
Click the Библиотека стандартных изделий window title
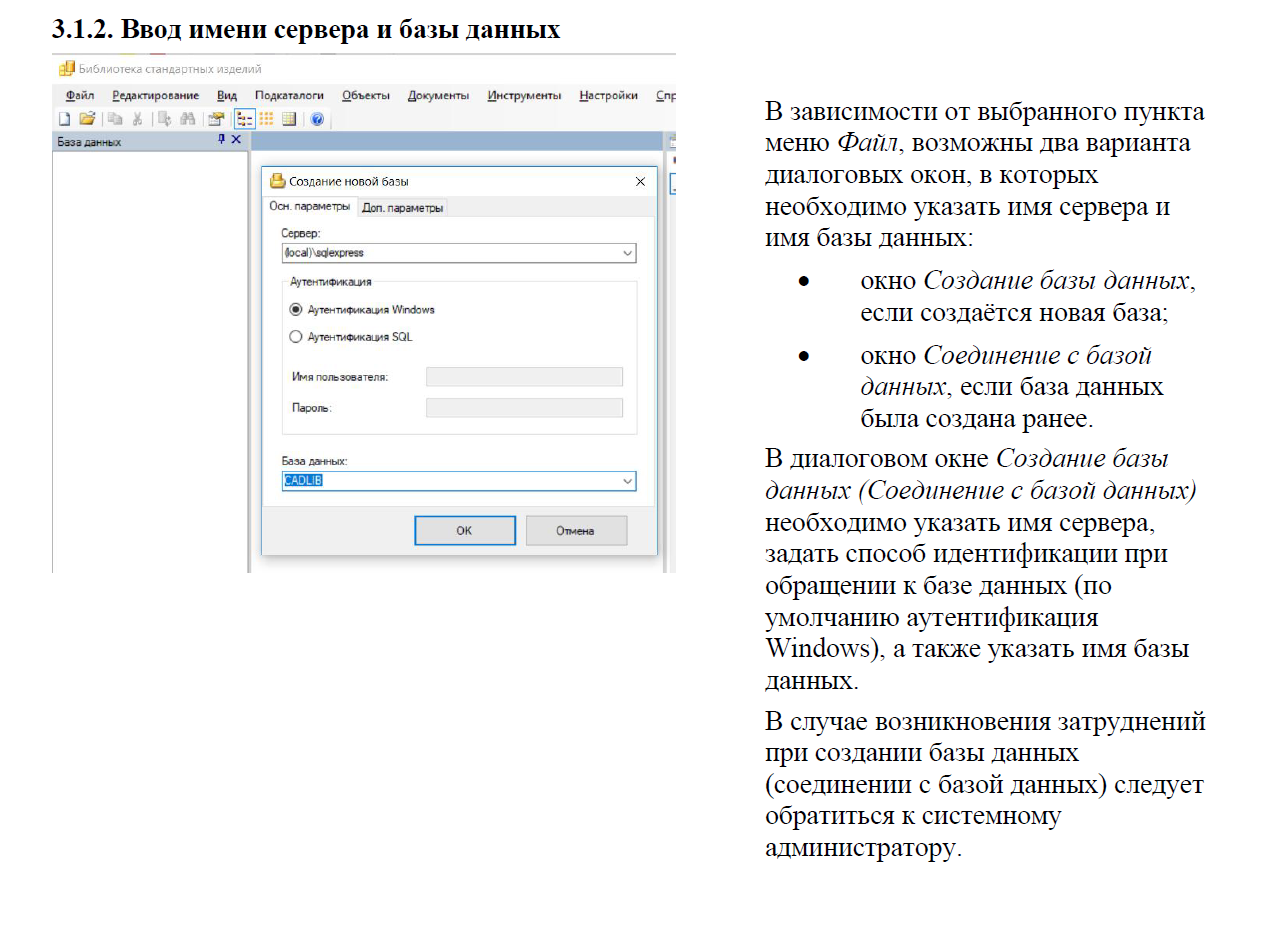click(170, 69)
